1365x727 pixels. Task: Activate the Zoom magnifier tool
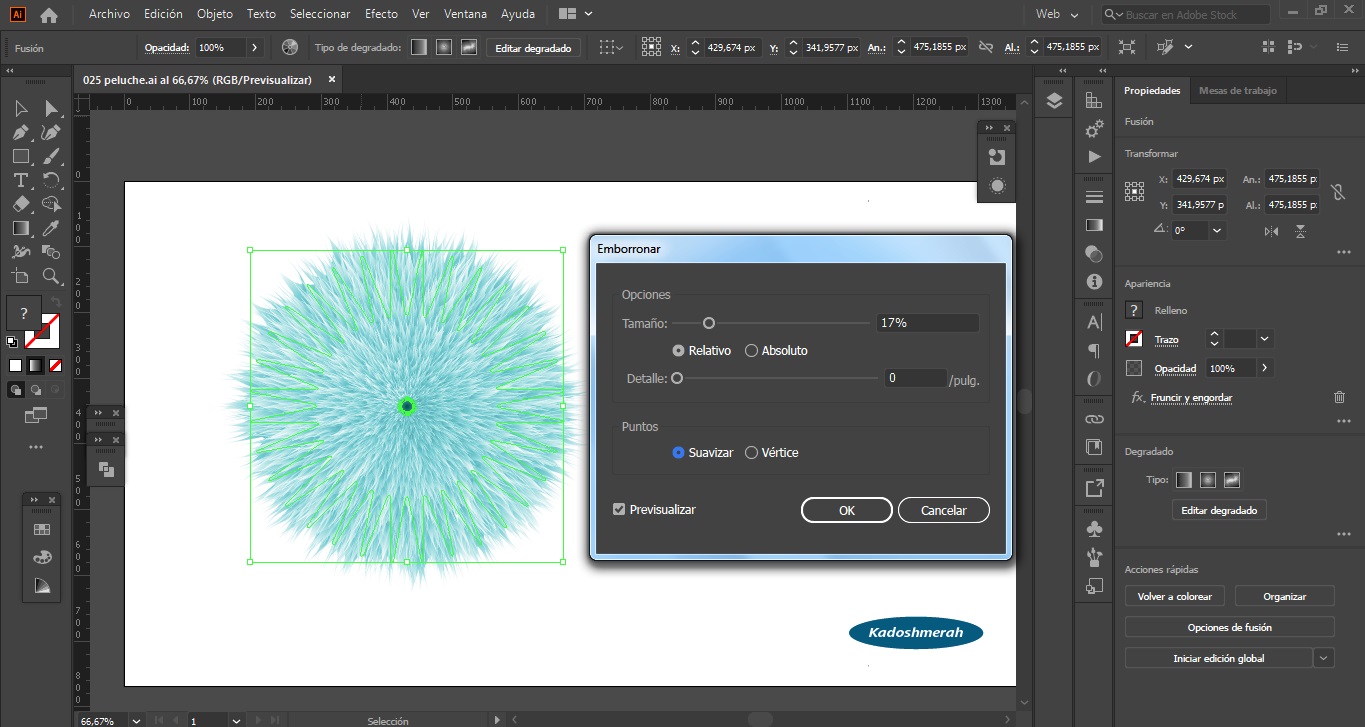click(x=51, y=276)
